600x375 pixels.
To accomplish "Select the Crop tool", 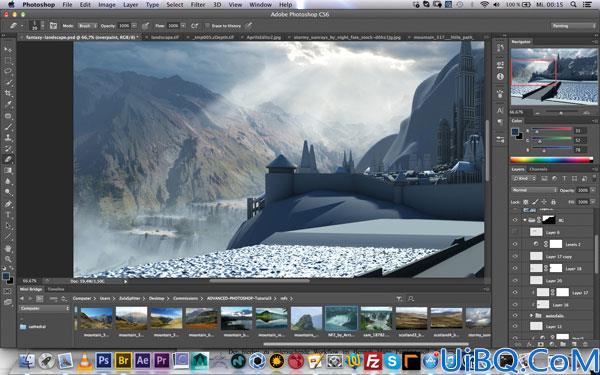I will (x=8, y=93).
